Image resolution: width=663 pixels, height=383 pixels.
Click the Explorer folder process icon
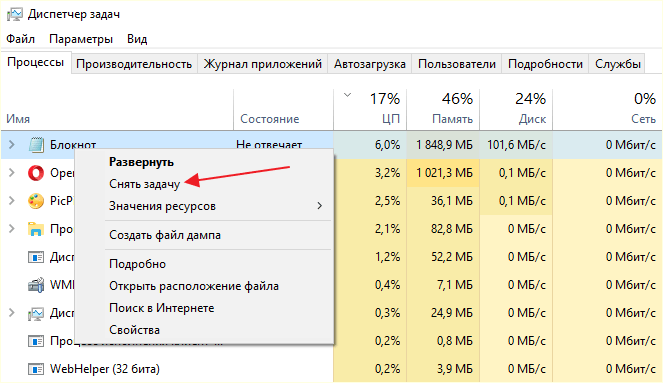[36, 229]
